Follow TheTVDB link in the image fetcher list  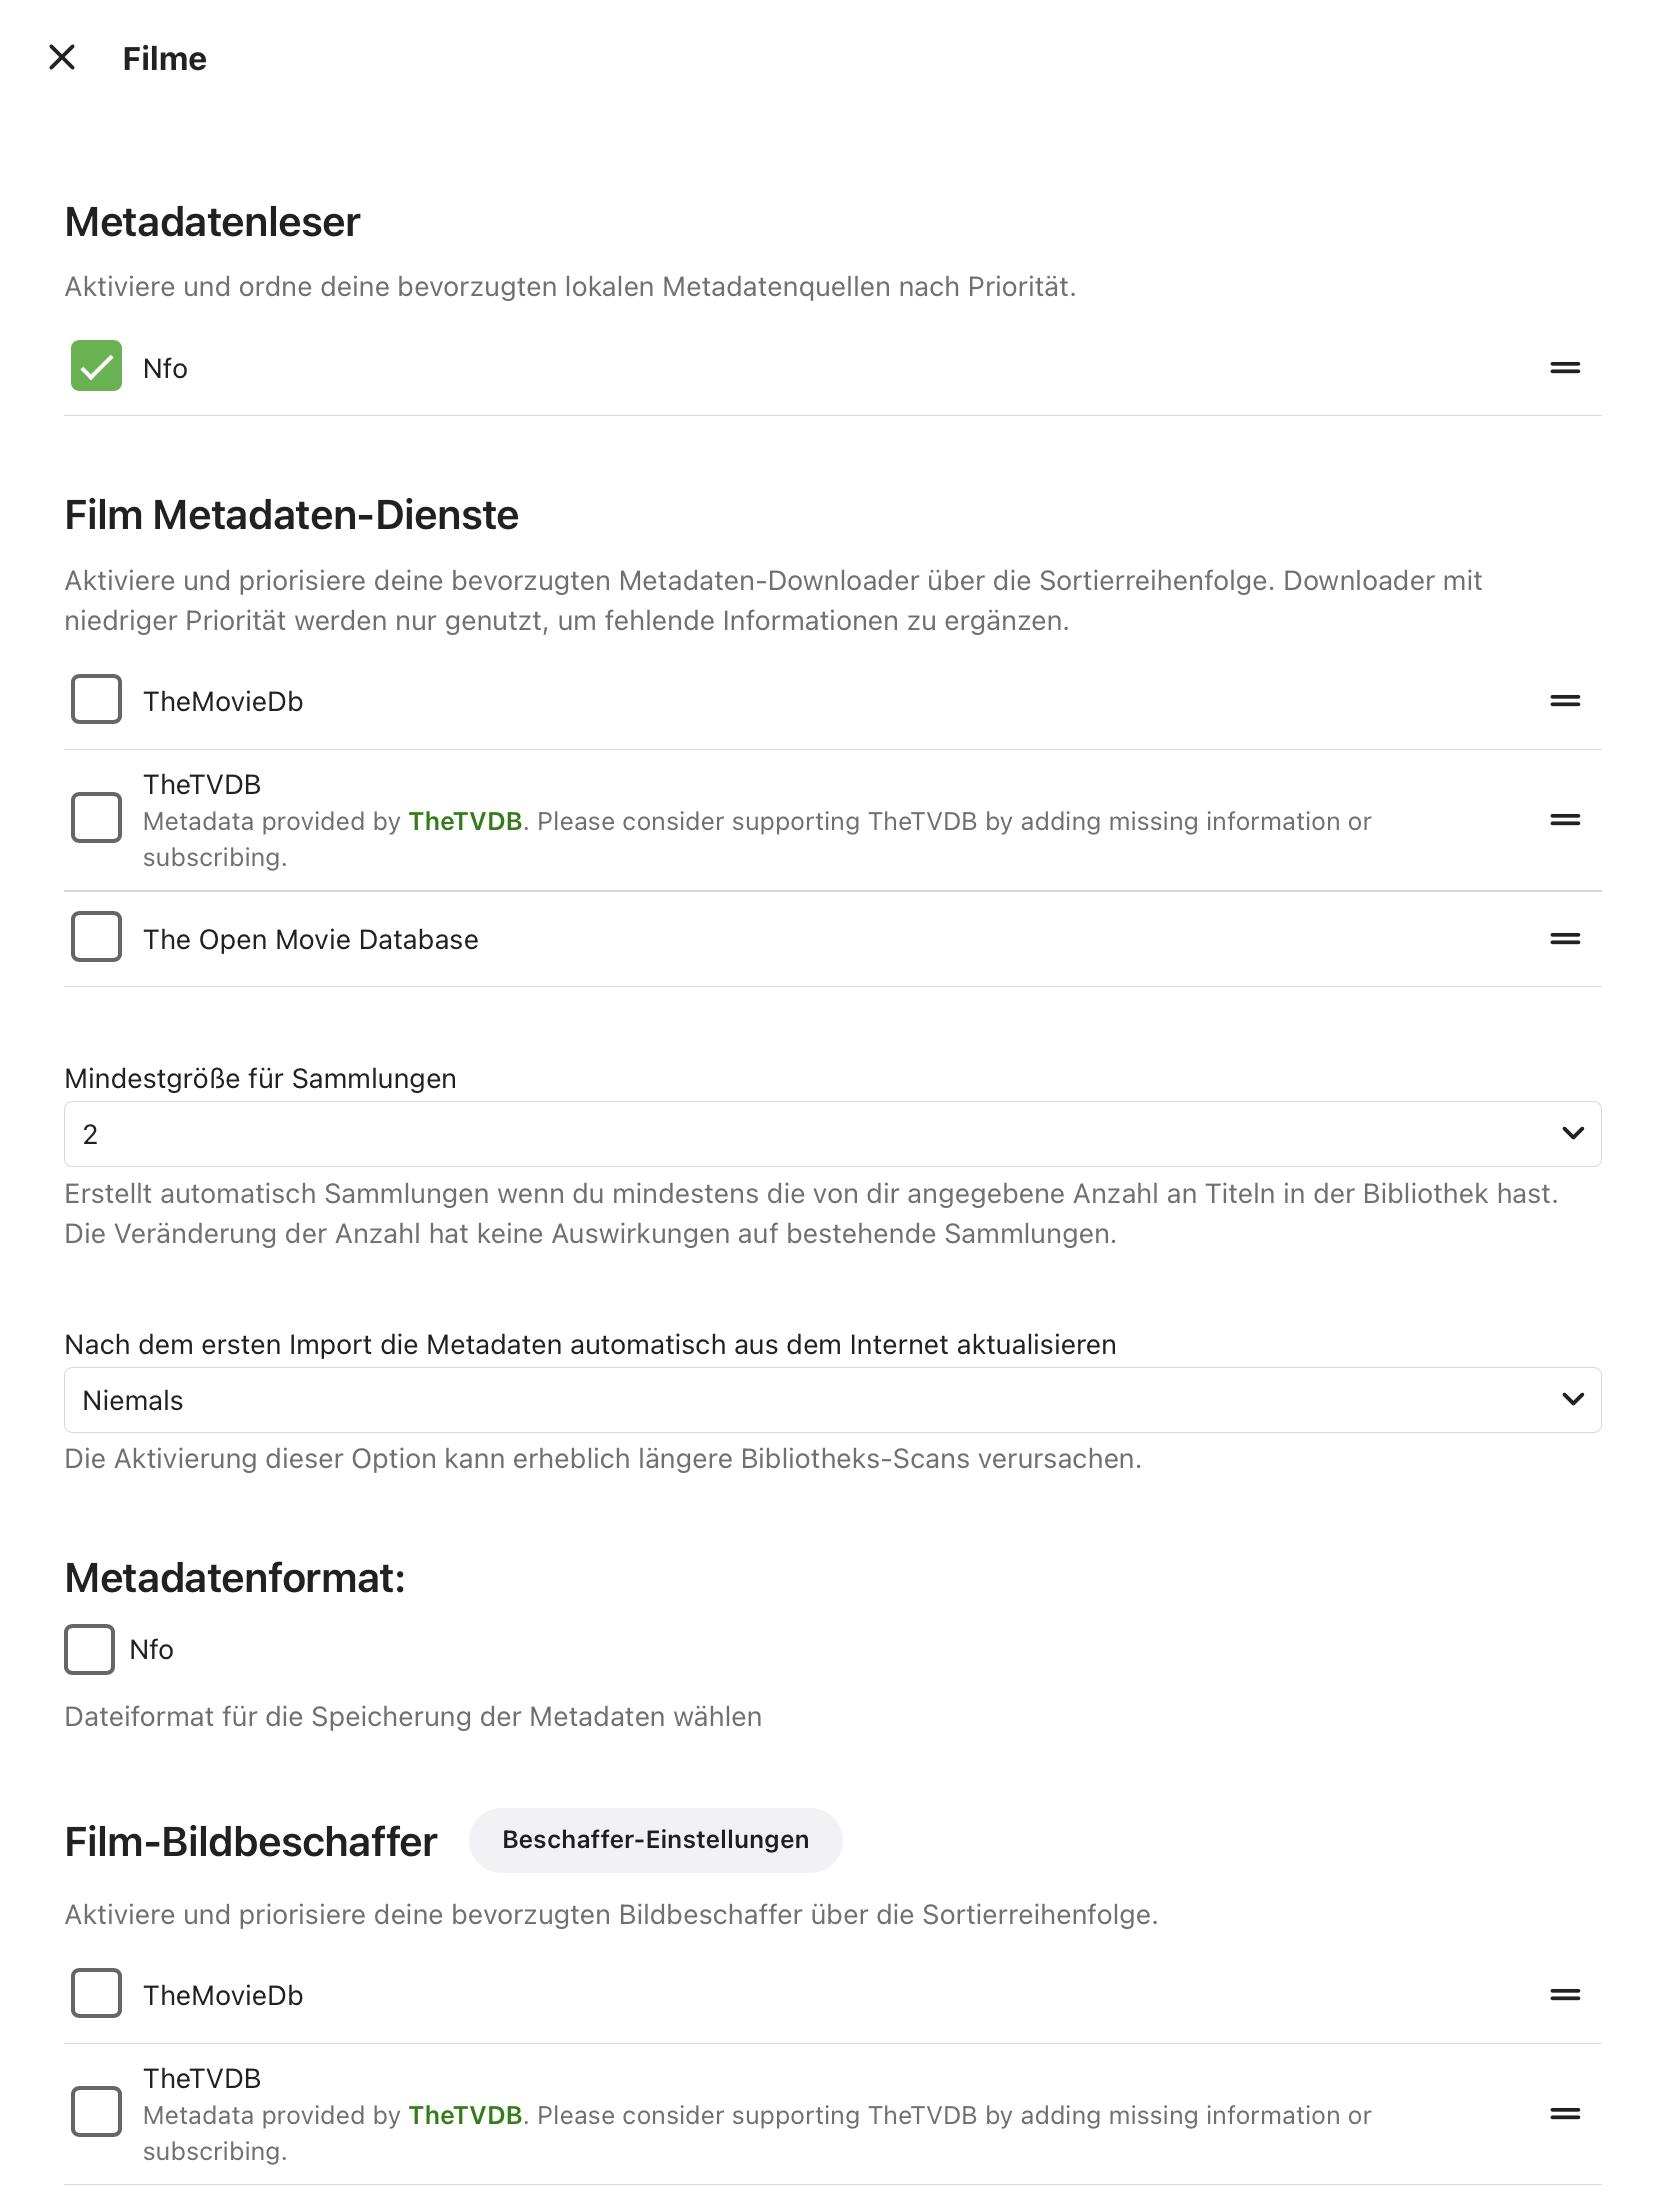tap(465, 2116)
